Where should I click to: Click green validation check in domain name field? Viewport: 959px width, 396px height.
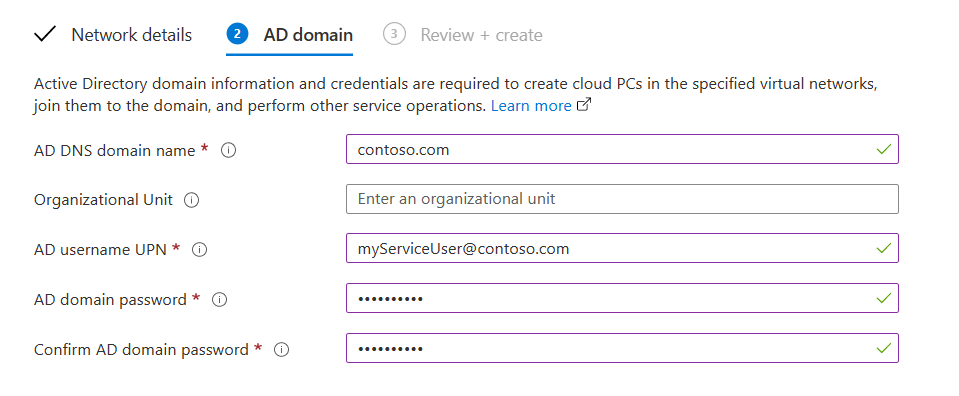point(883,149)
